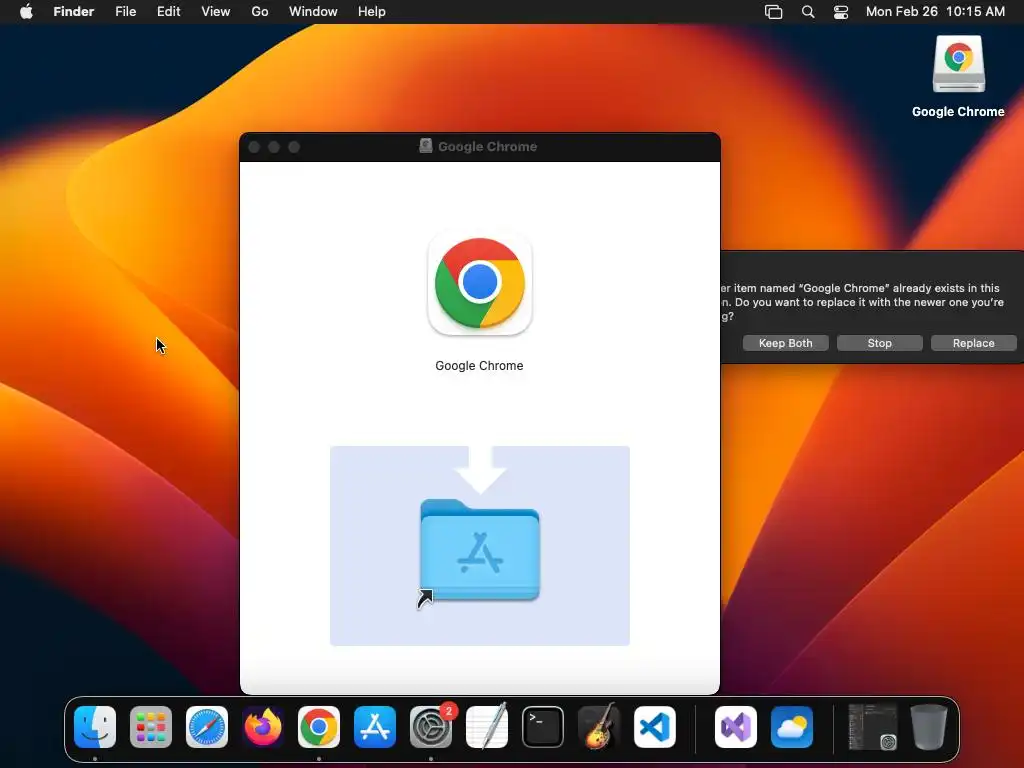Open the Window menu

(313, 11)
